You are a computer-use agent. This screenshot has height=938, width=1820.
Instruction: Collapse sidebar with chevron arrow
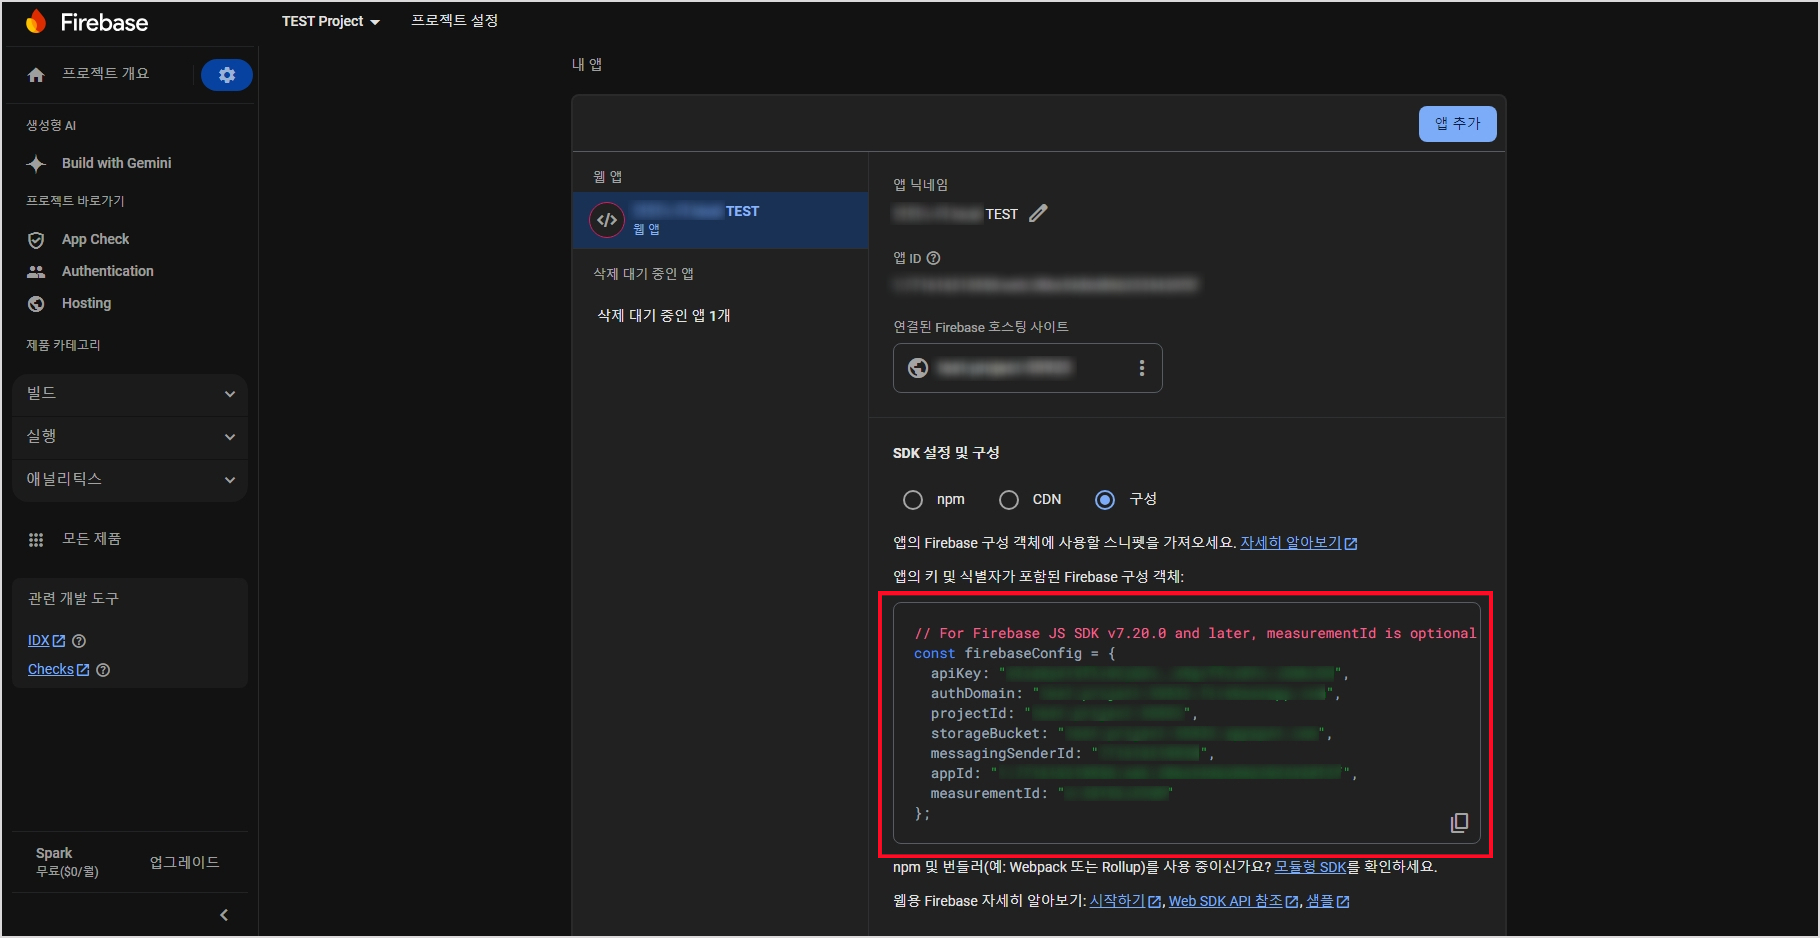click(x=224, y=915)
